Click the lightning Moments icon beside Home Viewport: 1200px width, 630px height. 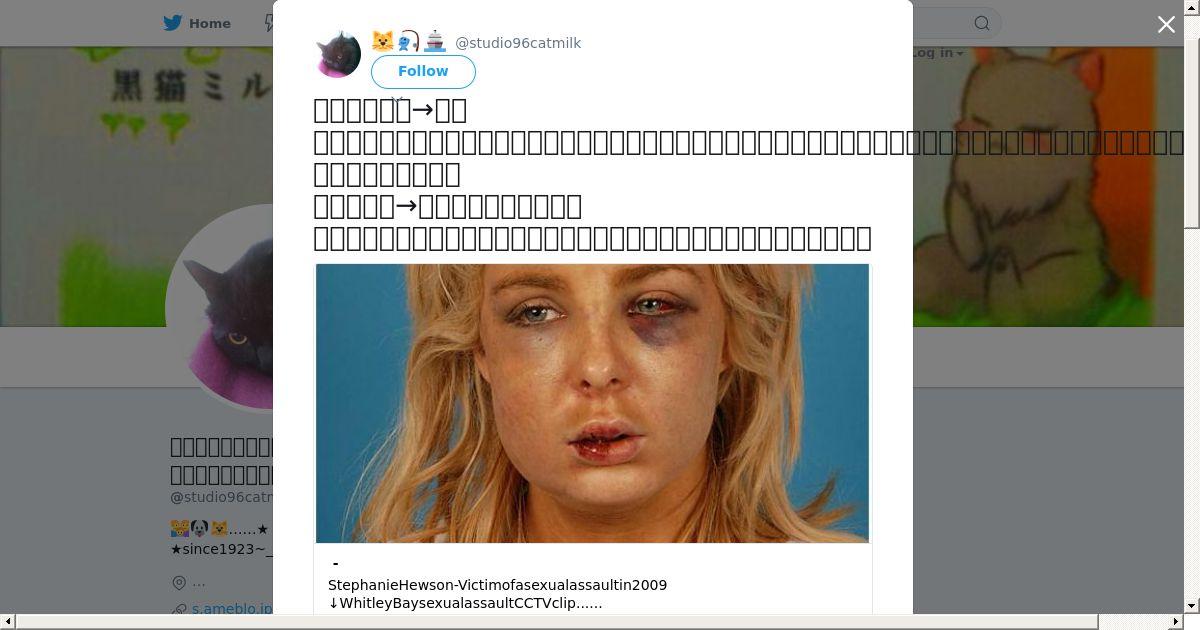(x=269, y=23)
